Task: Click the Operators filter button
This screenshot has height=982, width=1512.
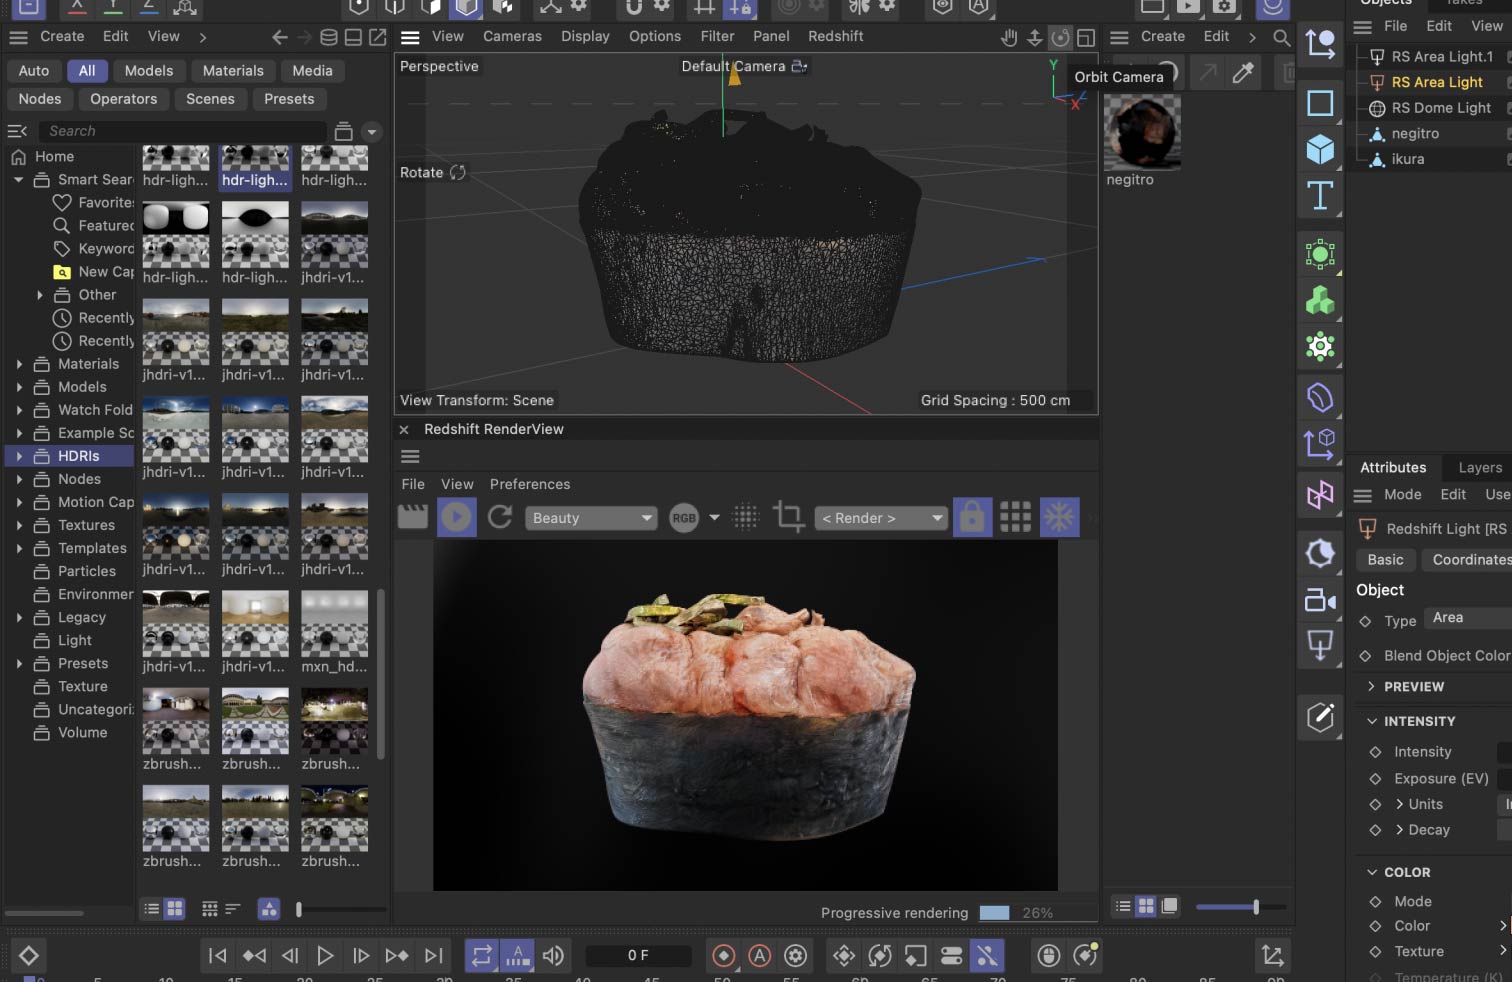Action: click(x=123, y=99)
